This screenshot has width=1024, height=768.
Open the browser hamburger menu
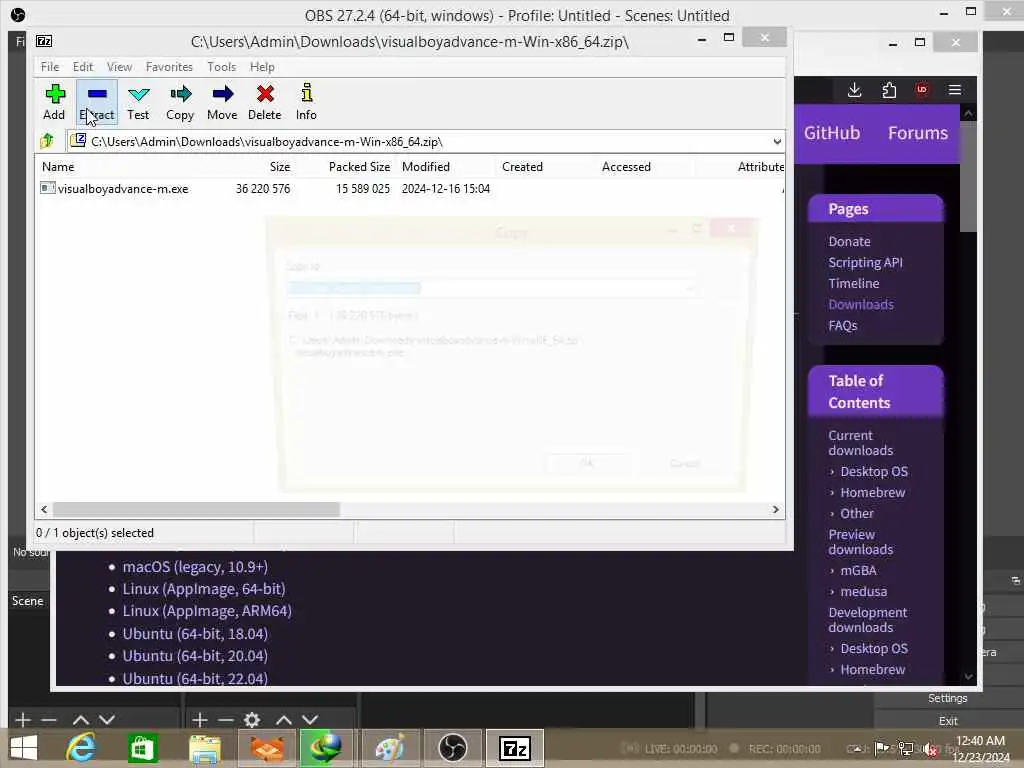955,90
